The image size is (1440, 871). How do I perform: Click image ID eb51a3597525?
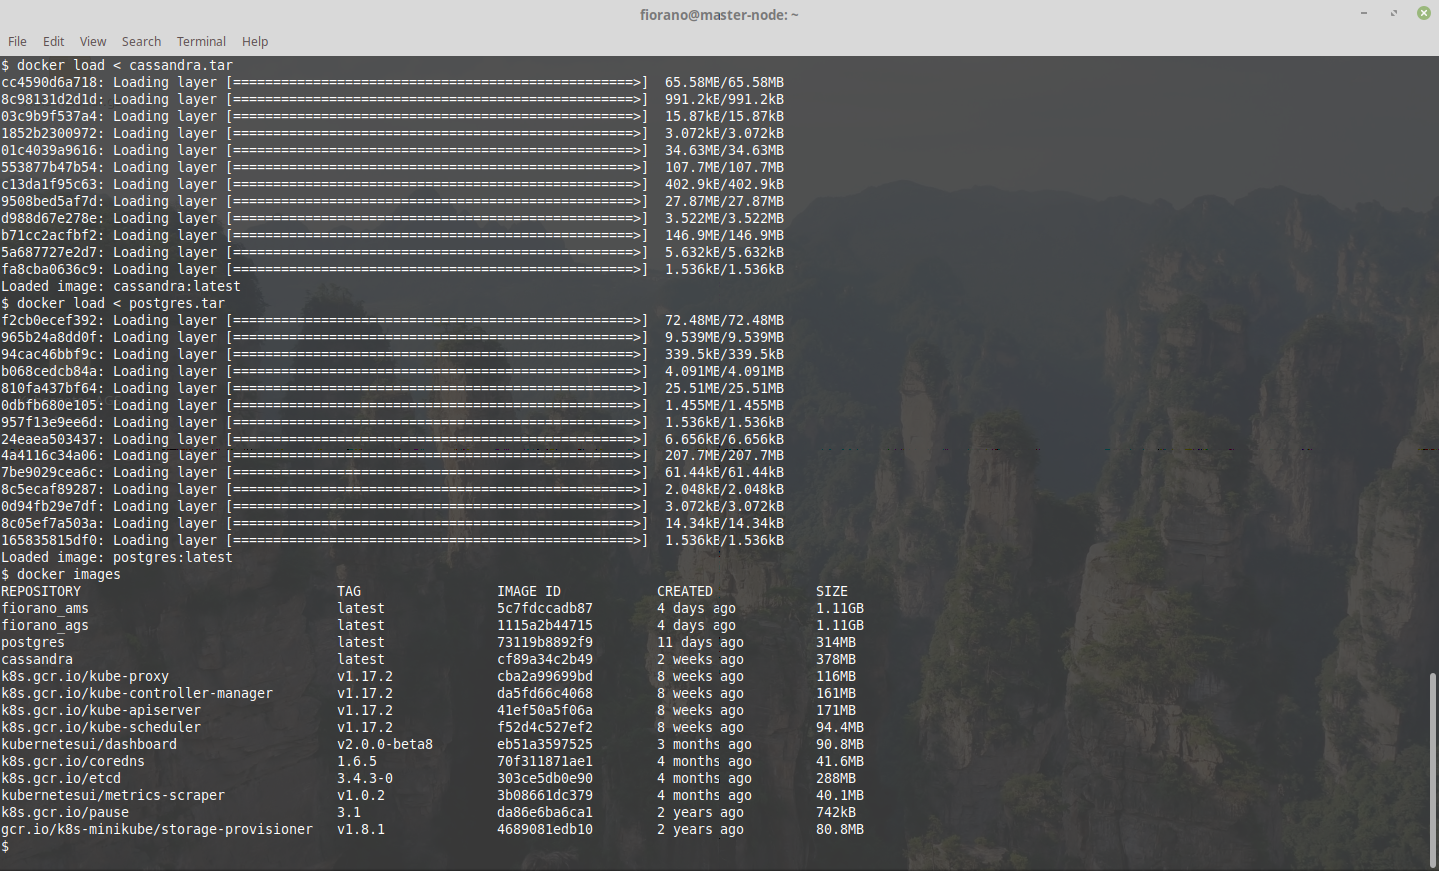[545, 744]
